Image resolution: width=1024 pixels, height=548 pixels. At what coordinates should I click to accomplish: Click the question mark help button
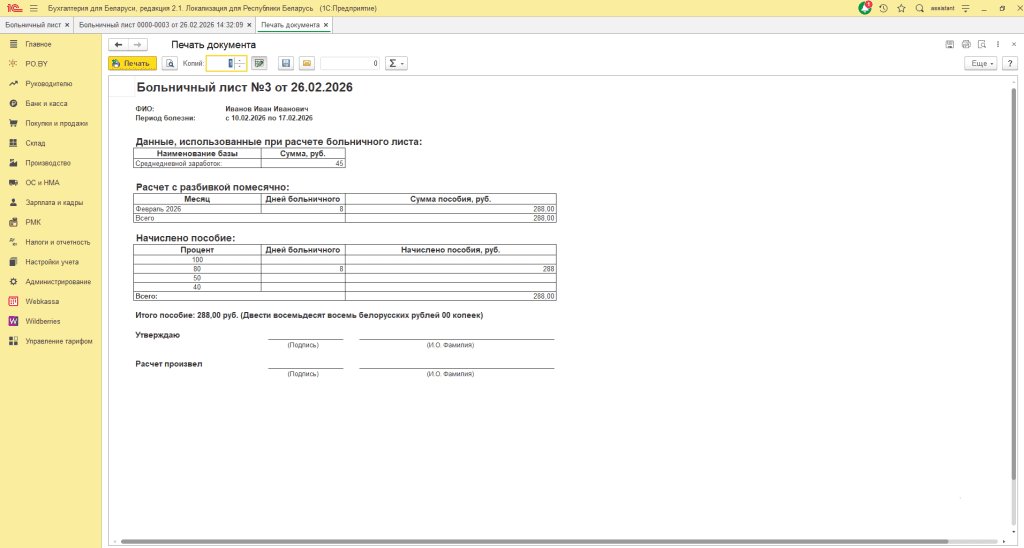tap(1010, 63)
